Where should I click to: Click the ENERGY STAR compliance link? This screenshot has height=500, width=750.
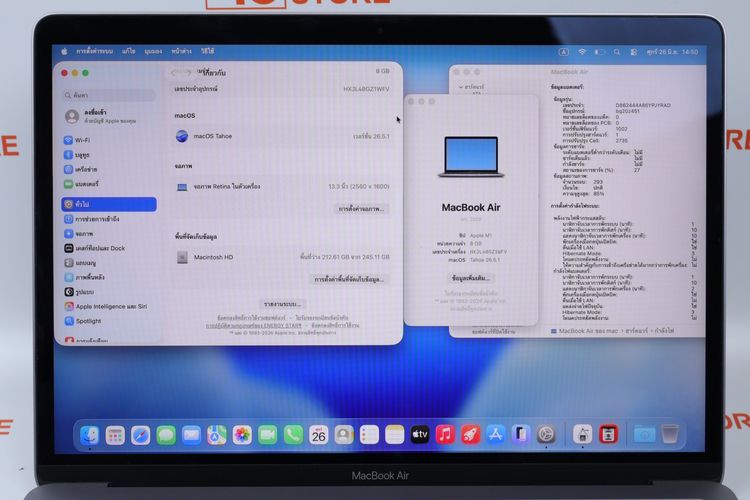[254, 325]
